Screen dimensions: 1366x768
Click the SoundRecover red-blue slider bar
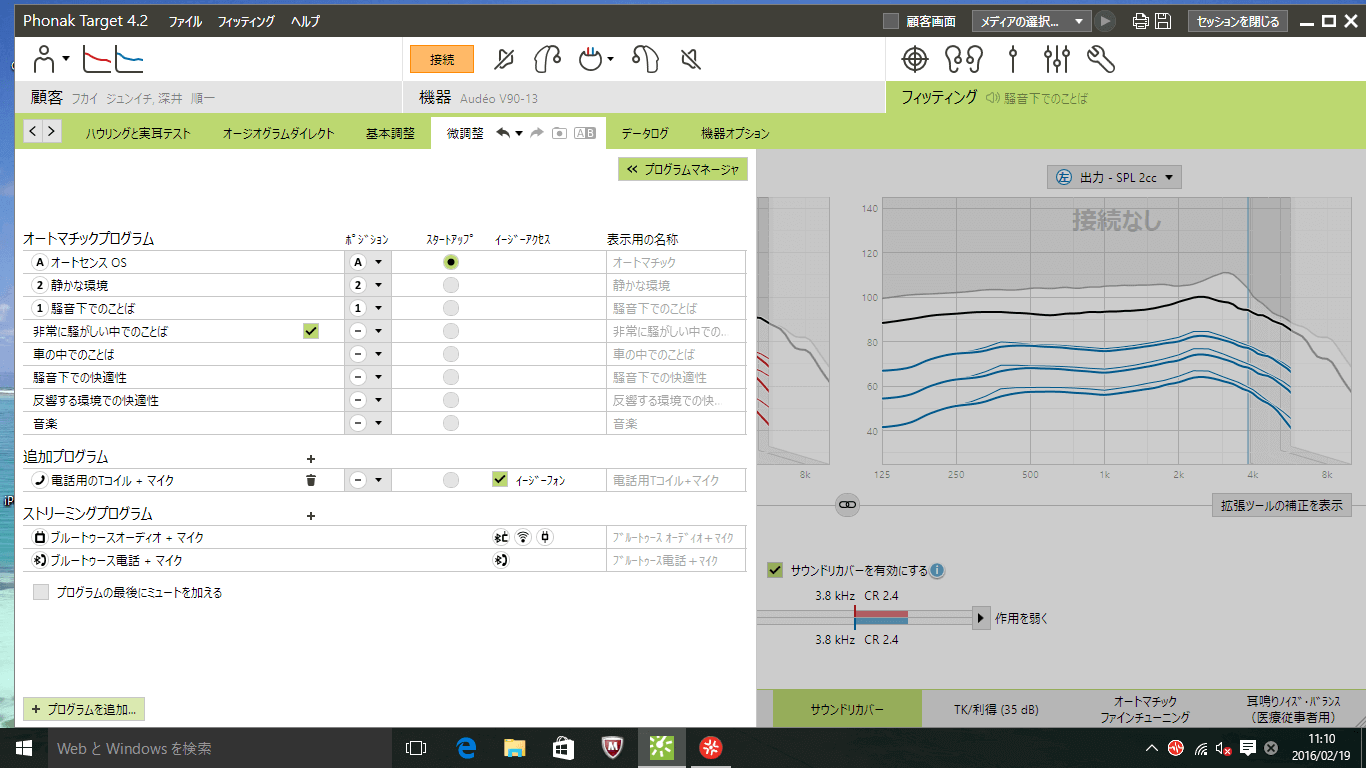click(x=880, y=618)
